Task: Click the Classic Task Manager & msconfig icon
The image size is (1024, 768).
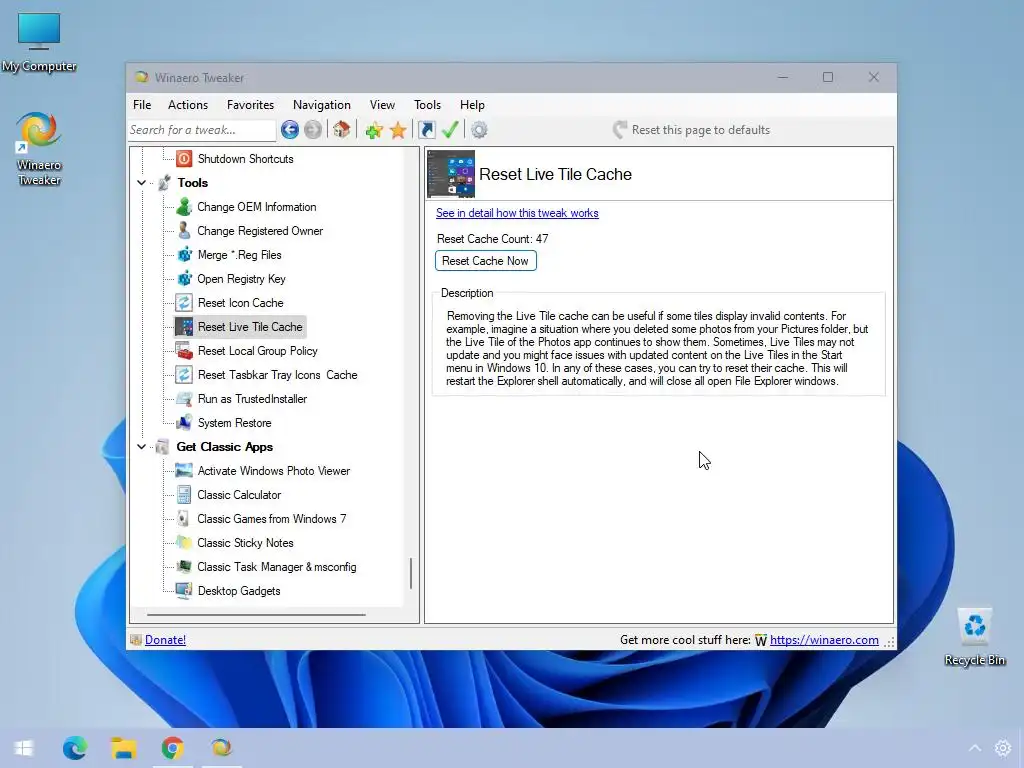Action: [184, 567]
